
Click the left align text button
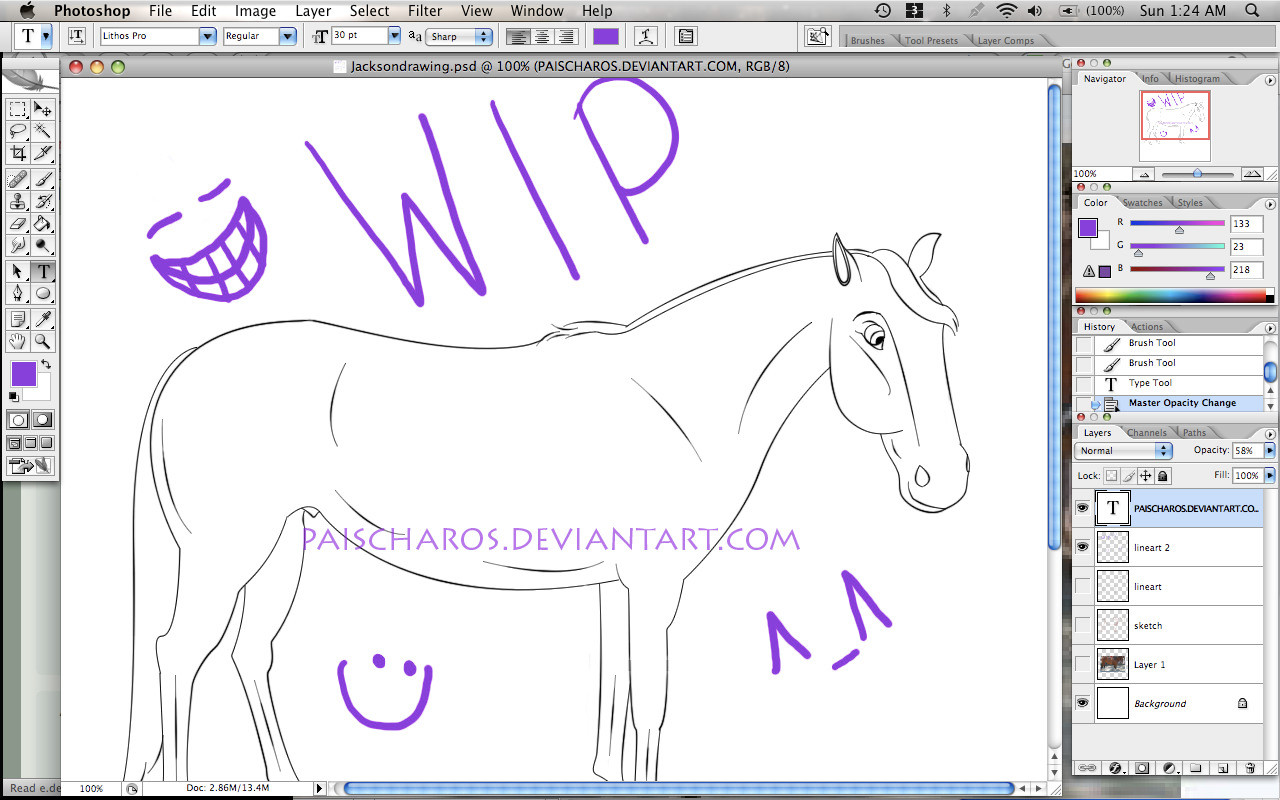coord(518,36)
